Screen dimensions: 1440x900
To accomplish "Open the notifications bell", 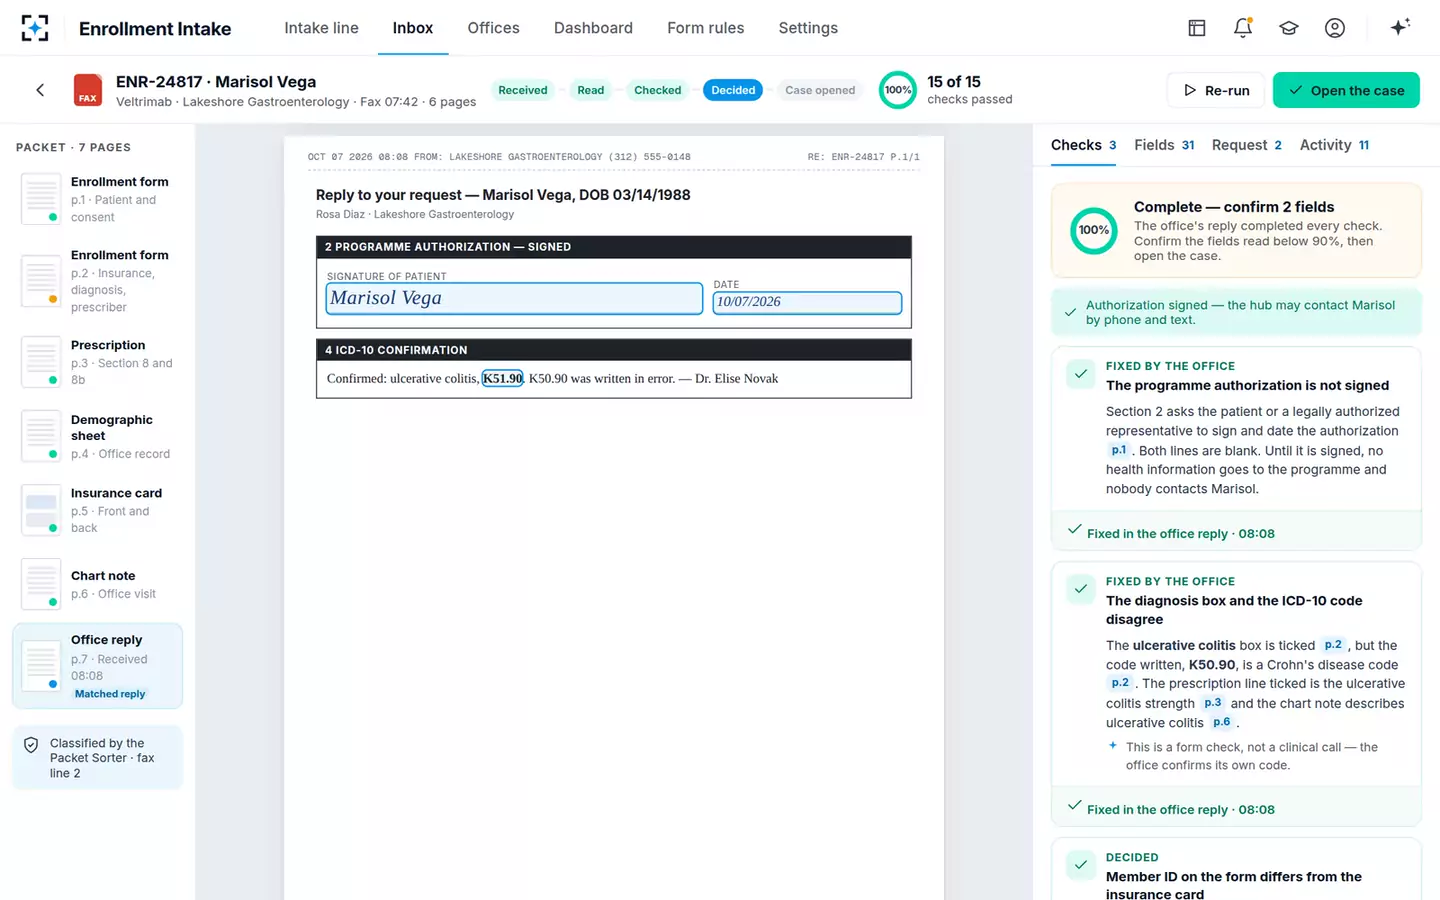I will click(x=1243, y=28).
